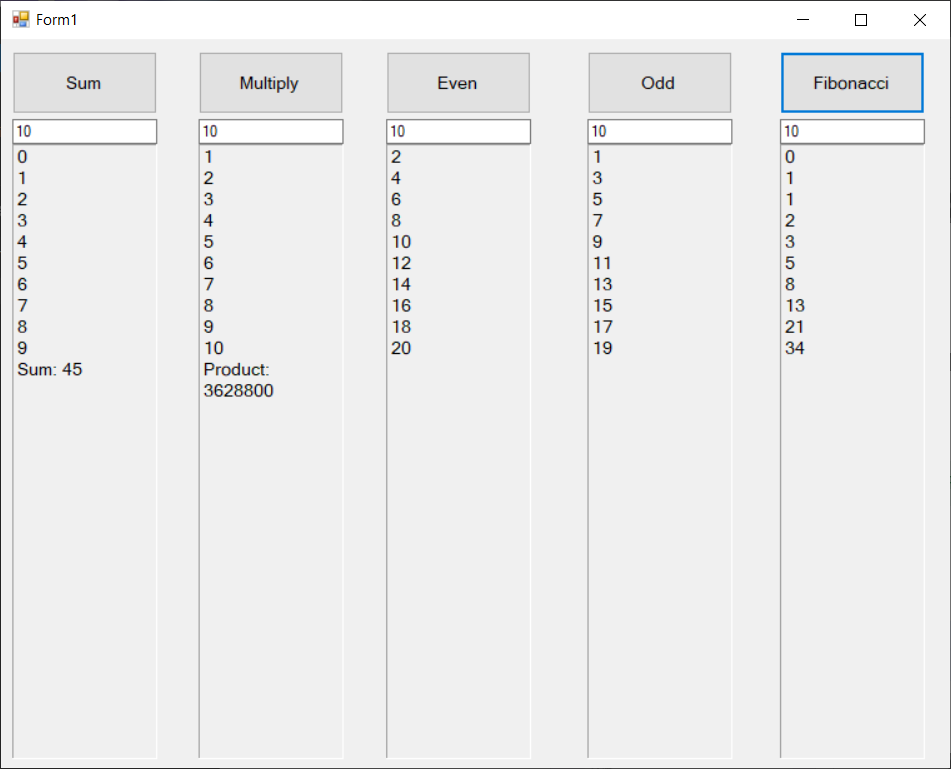This screenshot has width=951, height=769.
Task: Activate the Fibonacci button
Action: point(852,82)
